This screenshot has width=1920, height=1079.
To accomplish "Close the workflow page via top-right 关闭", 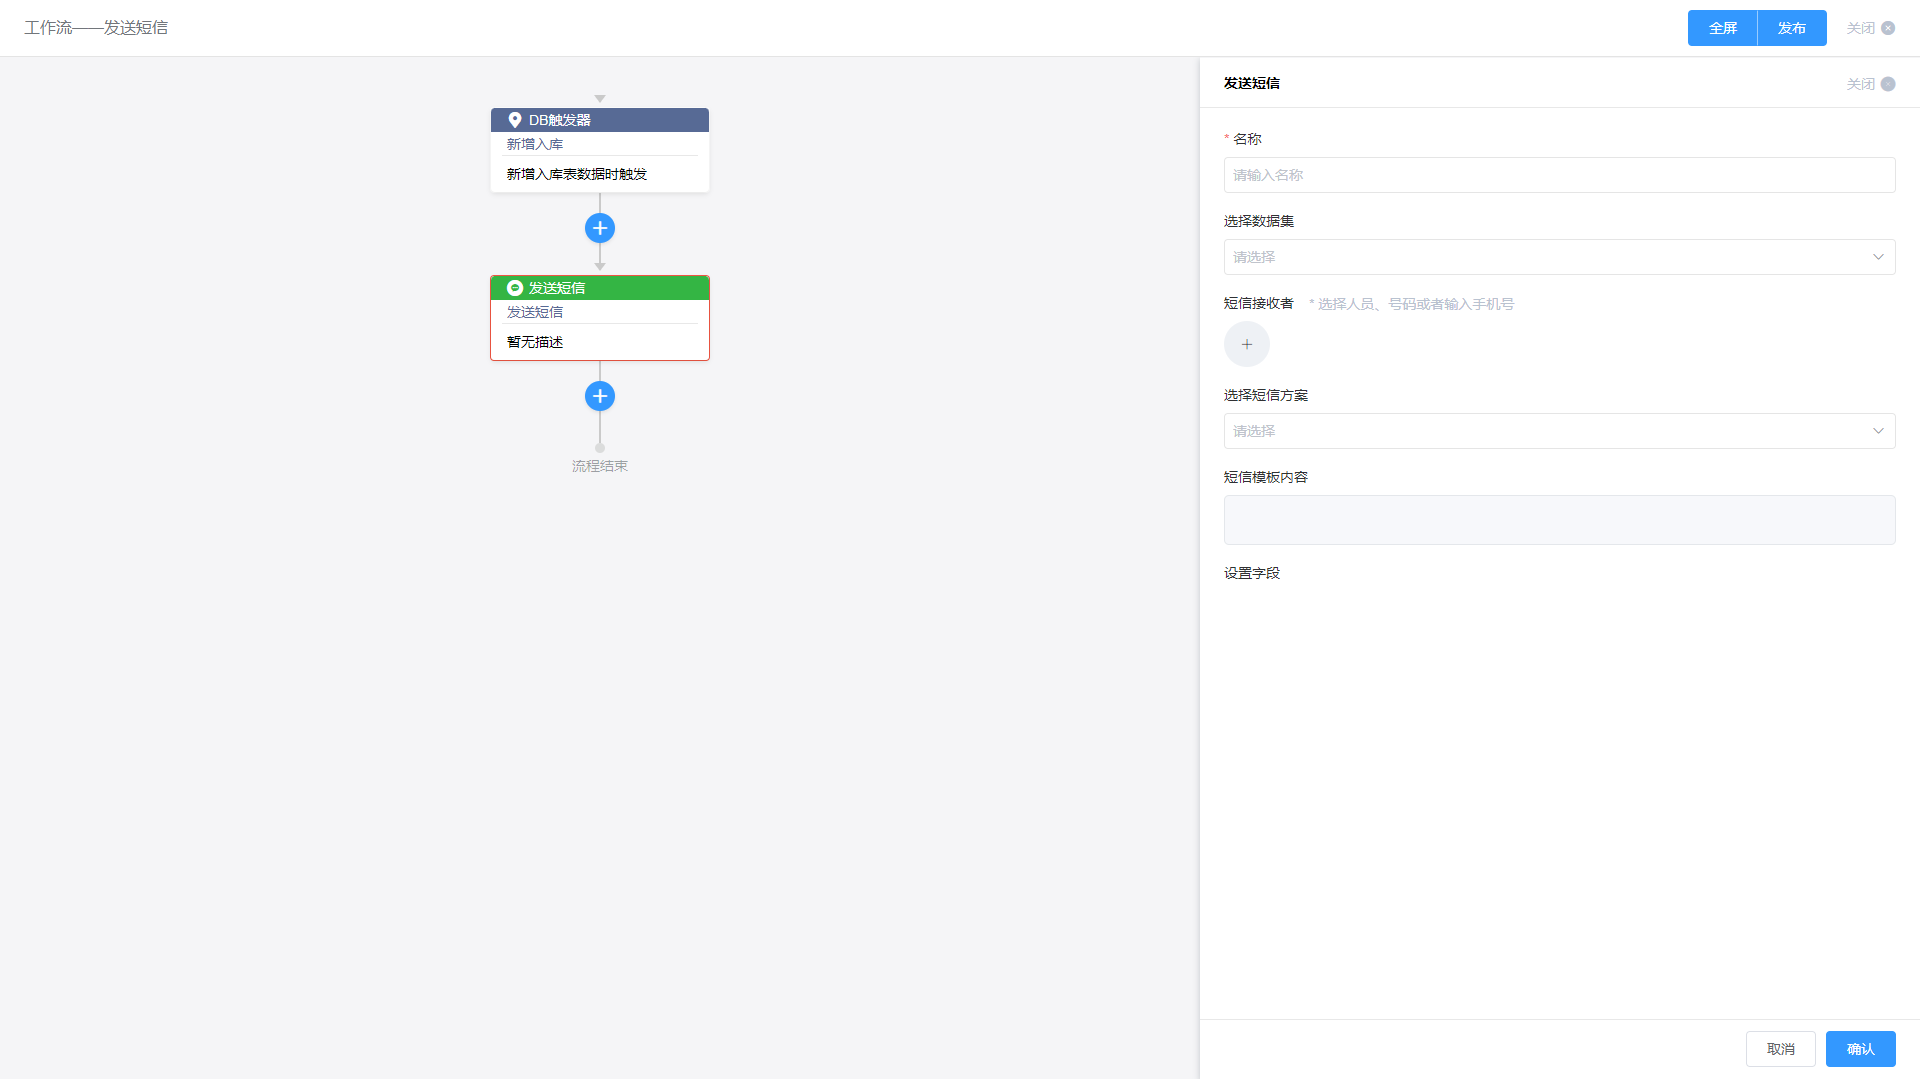I will tap(1870, 28).
